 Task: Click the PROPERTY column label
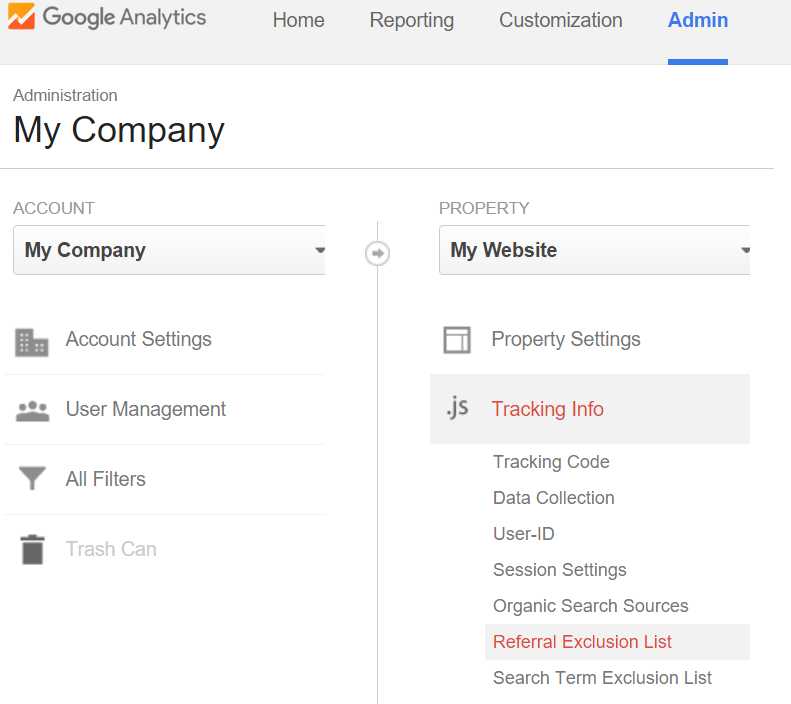coord(484,208)
